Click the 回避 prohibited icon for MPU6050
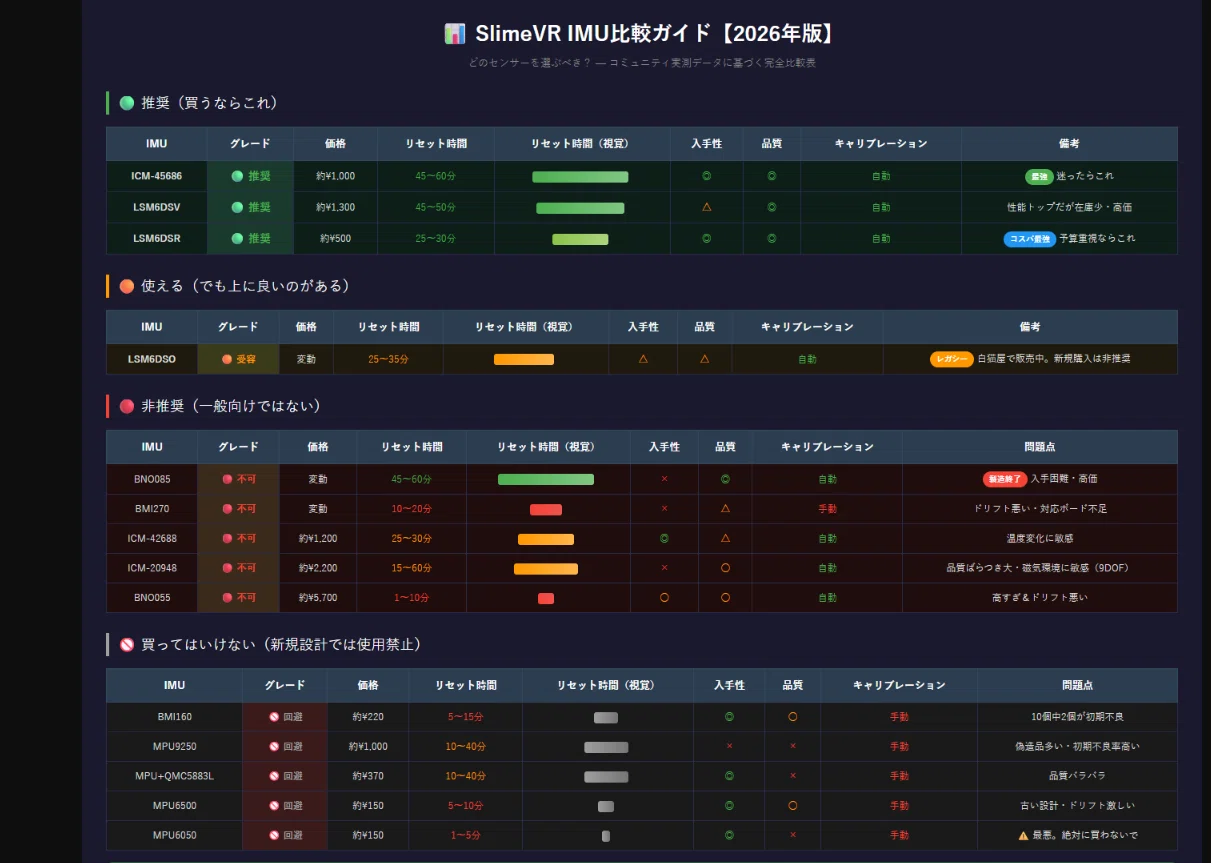 tap(273, 835)
